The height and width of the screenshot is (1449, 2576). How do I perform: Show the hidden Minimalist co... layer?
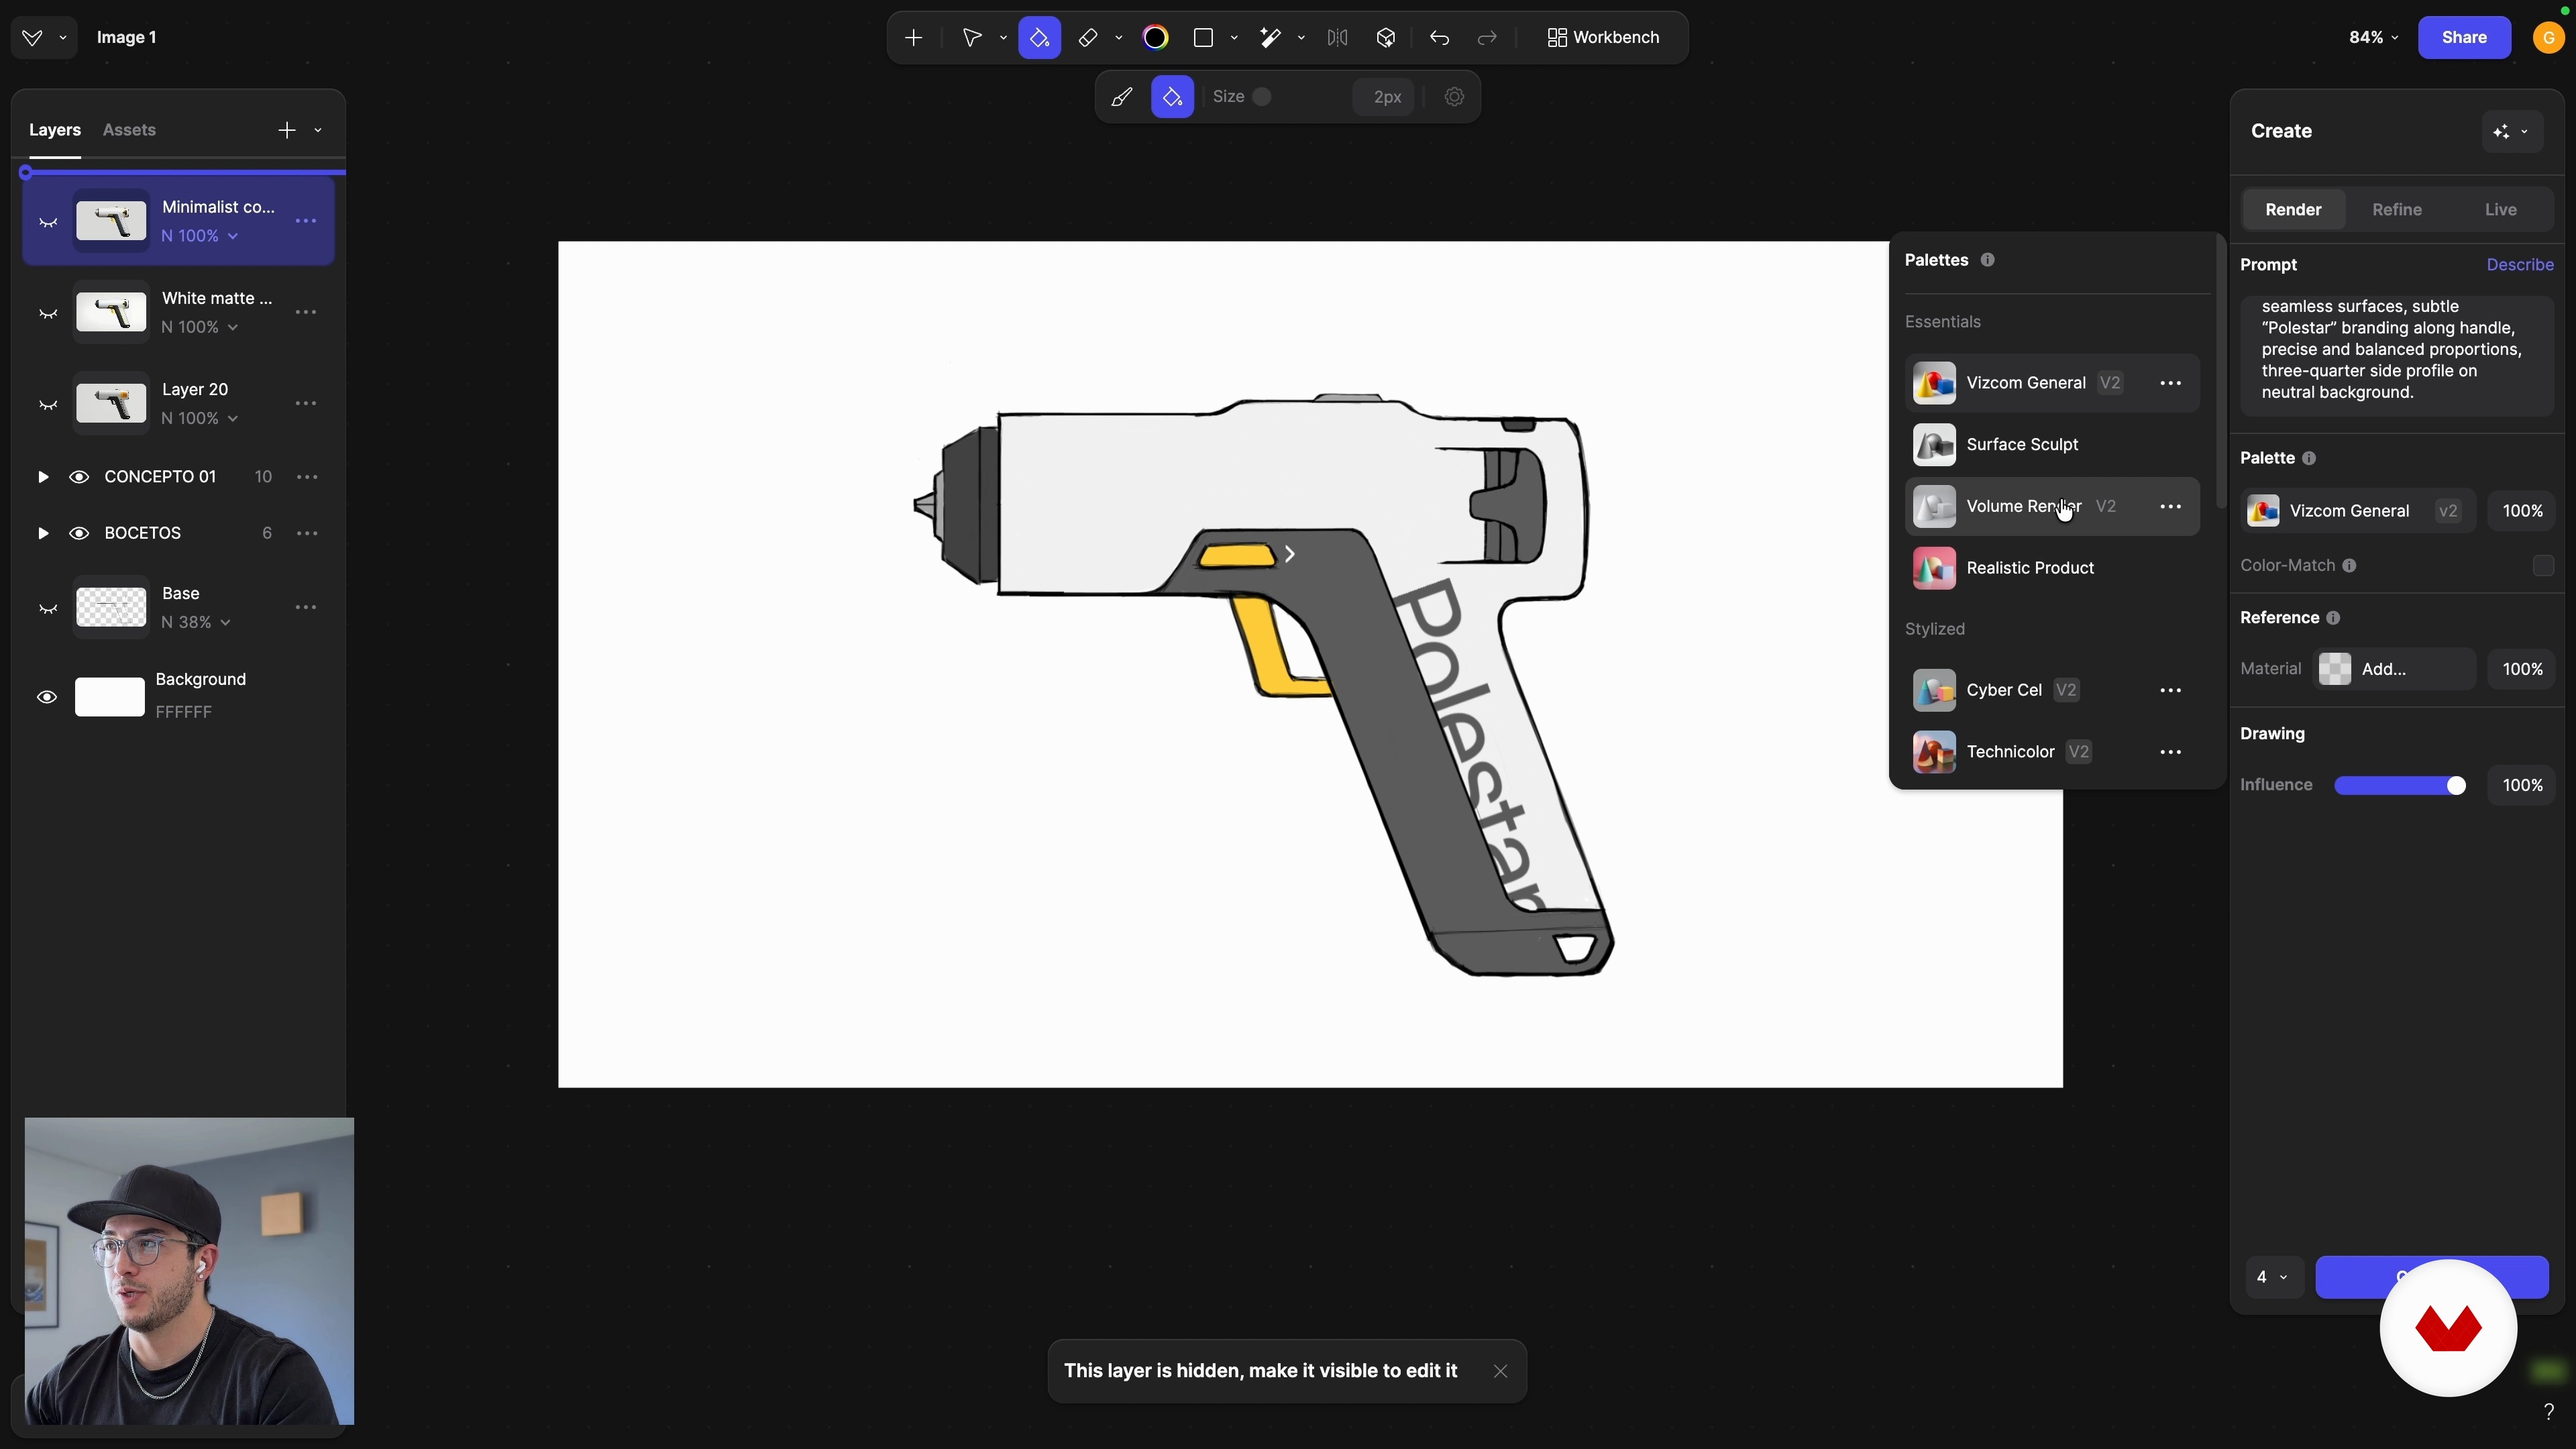click(47, 222)
